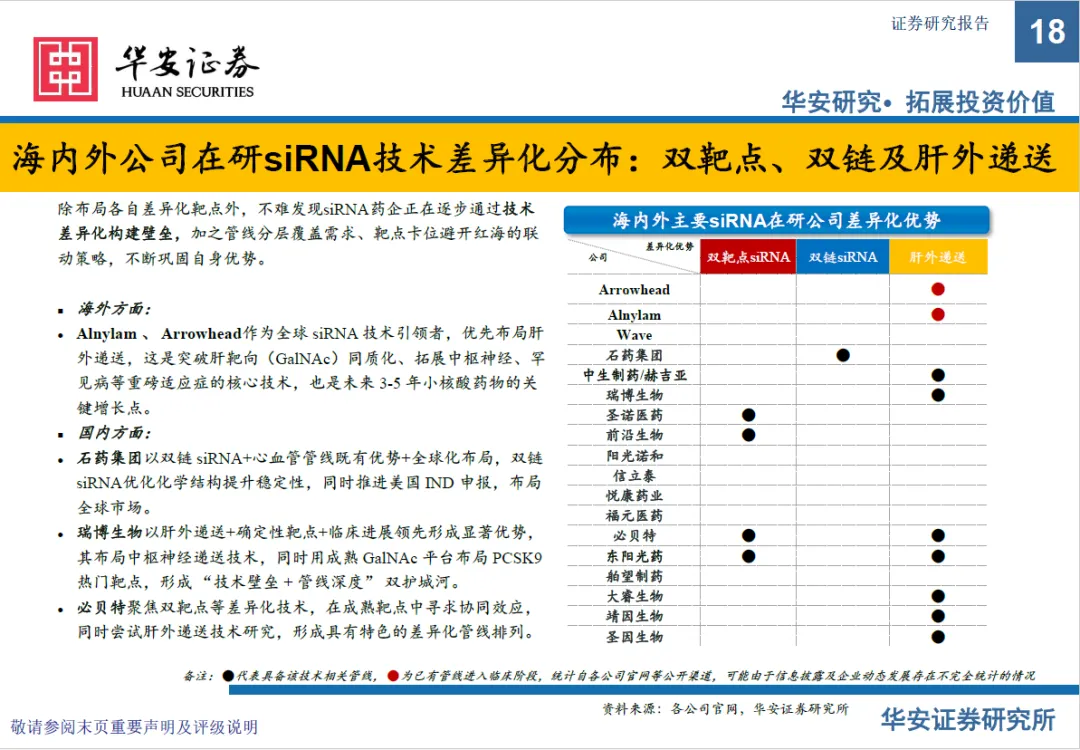This screenshot has height=750, width=1080.
Task: Select 东阳光药 row dot under 双靶点siRNA
Action: point(749,556)
